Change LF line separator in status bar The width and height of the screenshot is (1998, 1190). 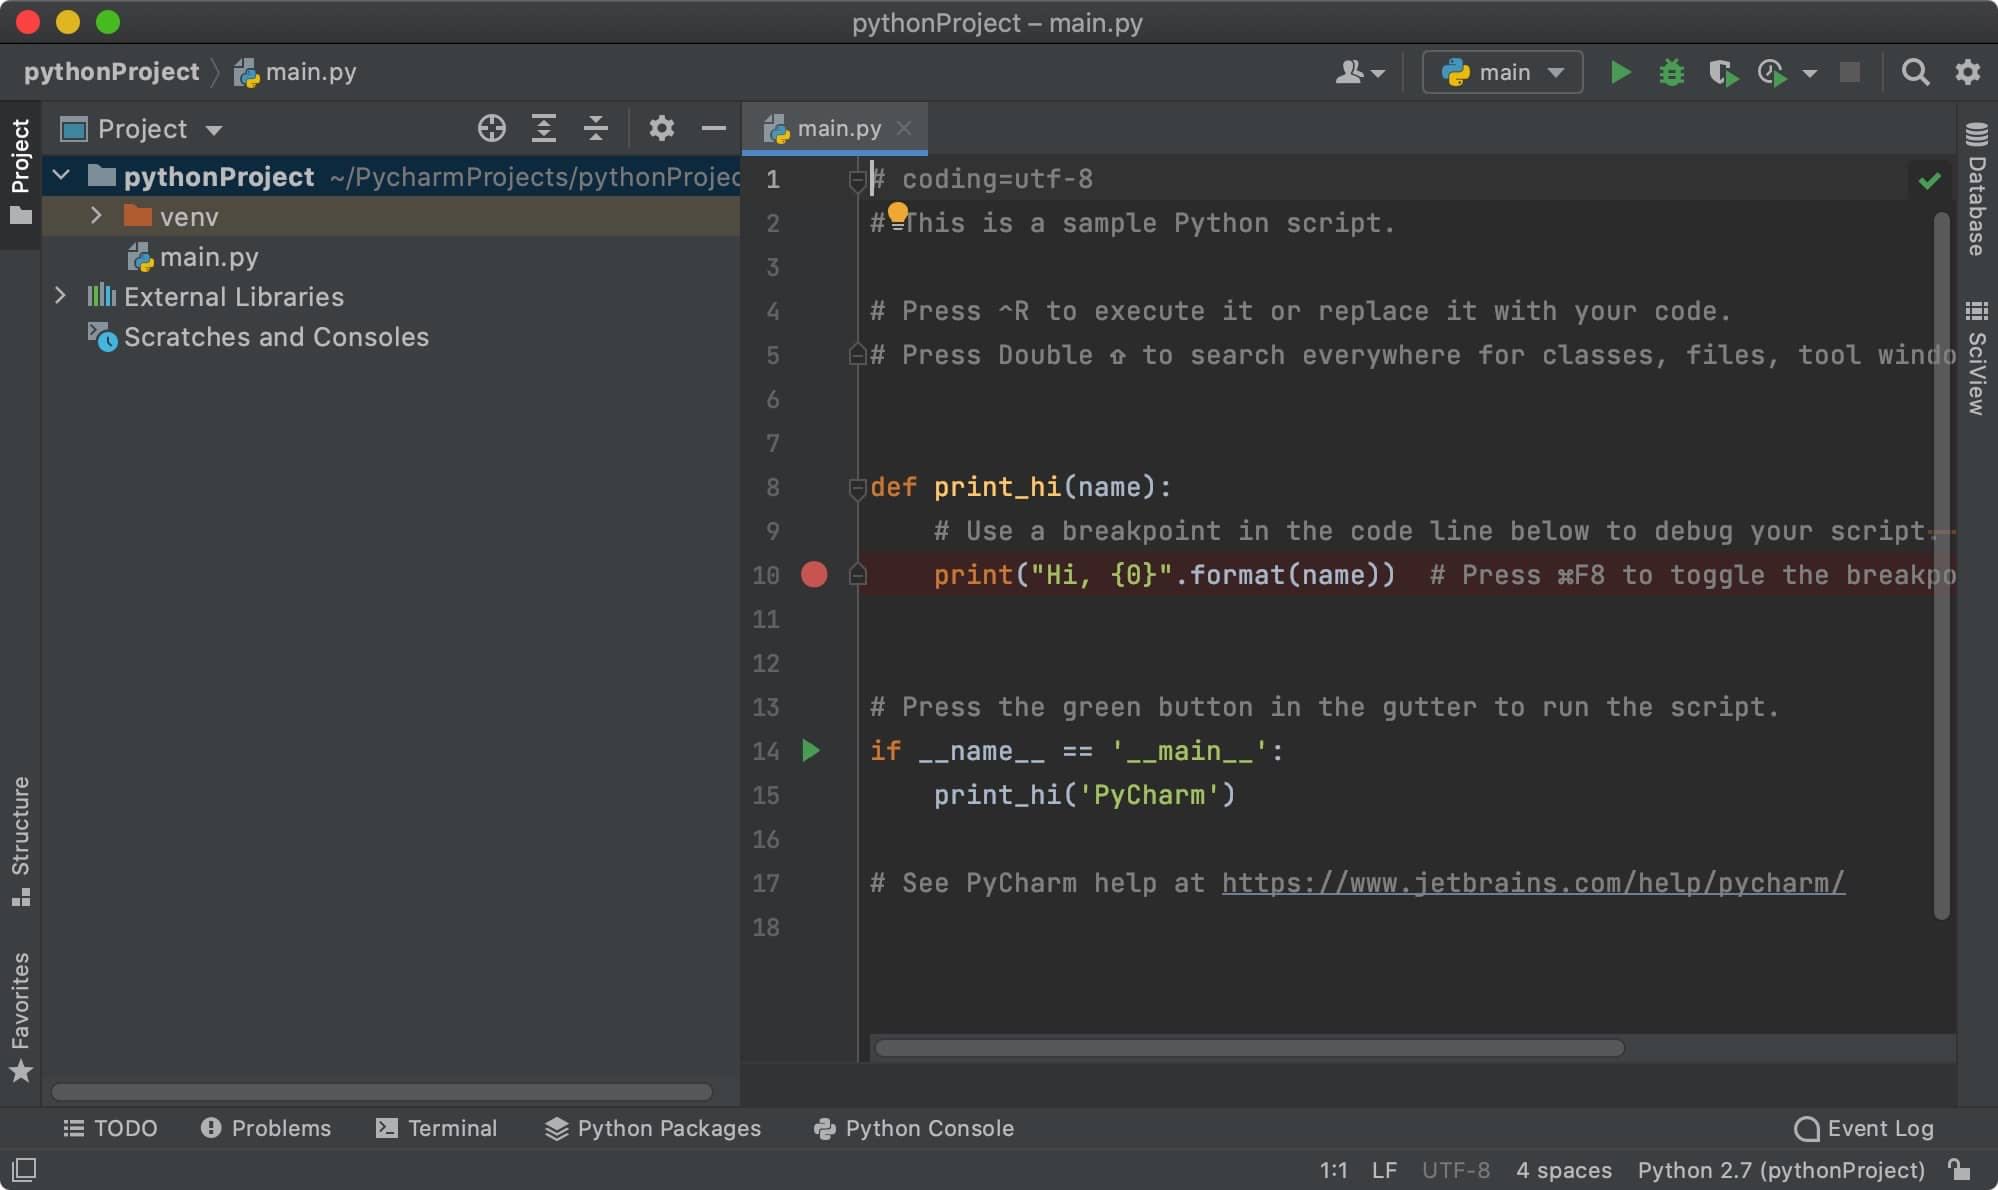[x=1384, y=1170]
